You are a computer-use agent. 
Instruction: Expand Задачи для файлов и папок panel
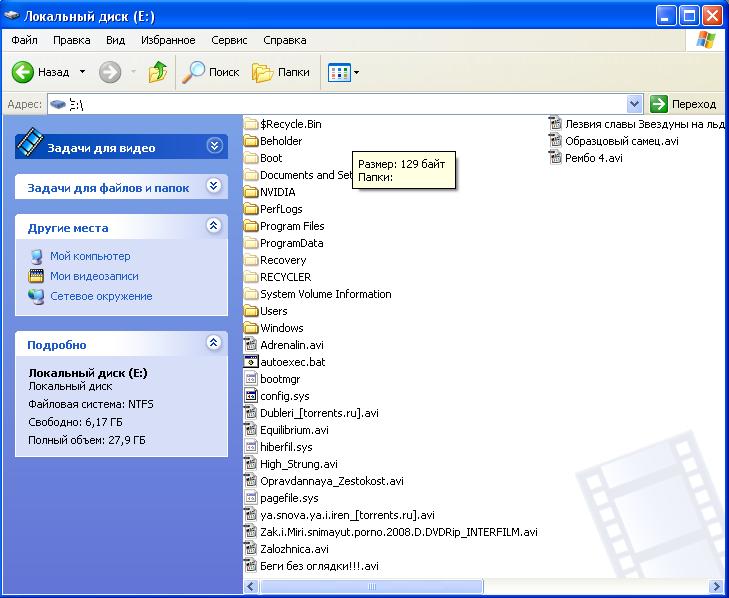[x=213, y=186]
